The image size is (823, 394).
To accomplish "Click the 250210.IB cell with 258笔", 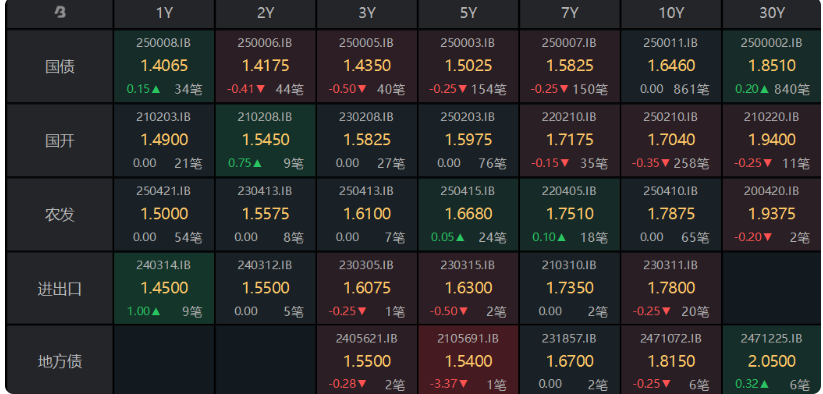I will click(671, 141).
